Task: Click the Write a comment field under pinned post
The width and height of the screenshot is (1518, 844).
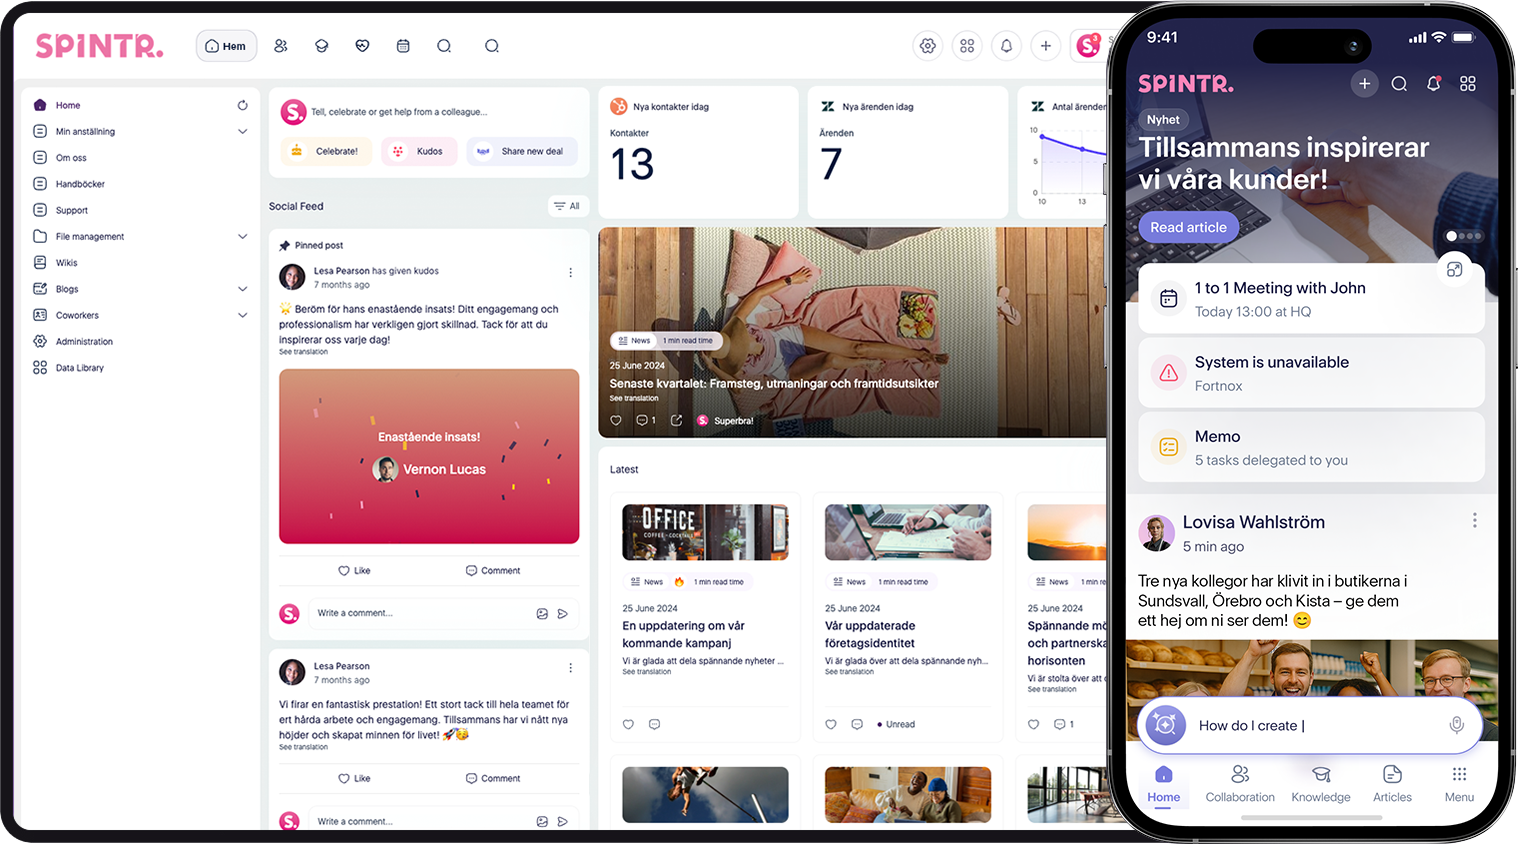Action: 420,613
